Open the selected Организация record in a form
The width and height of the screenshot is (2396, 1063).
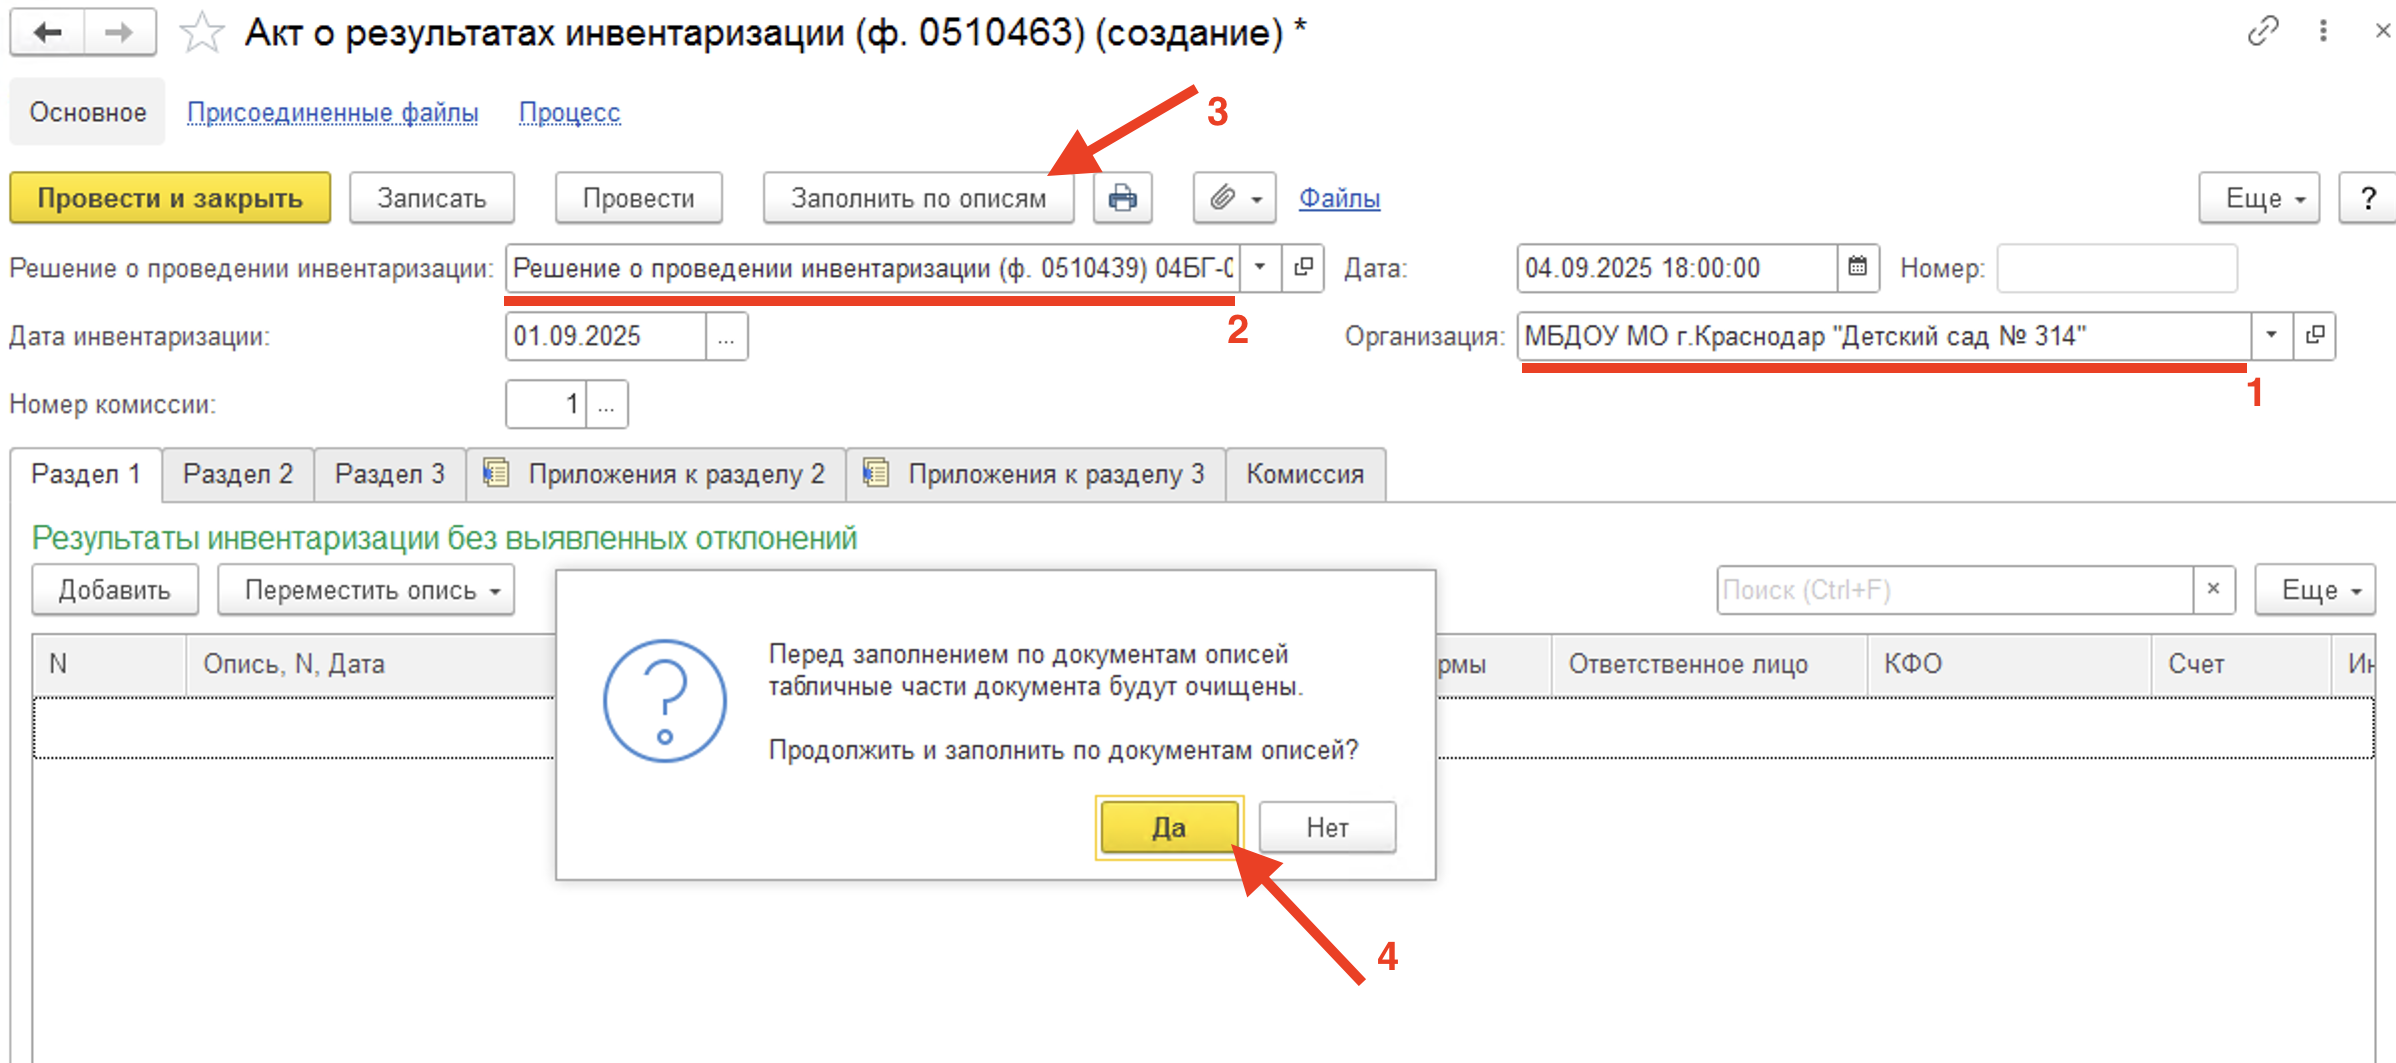point(2315,335)
